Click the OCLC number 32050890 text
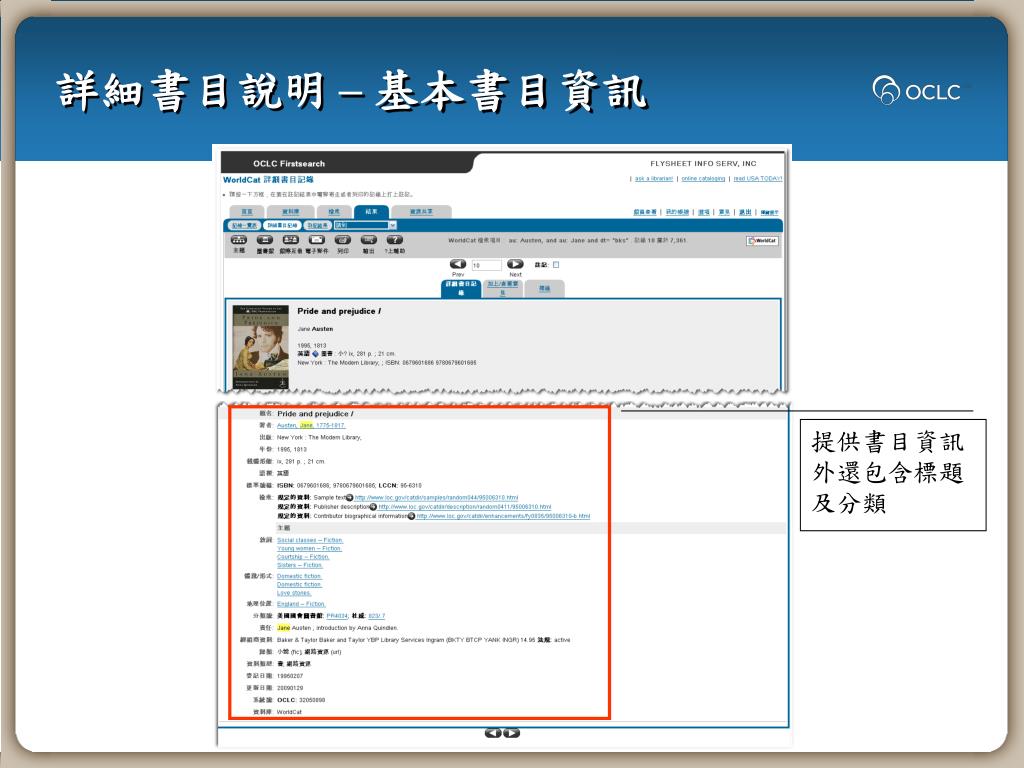 point(311,700)
